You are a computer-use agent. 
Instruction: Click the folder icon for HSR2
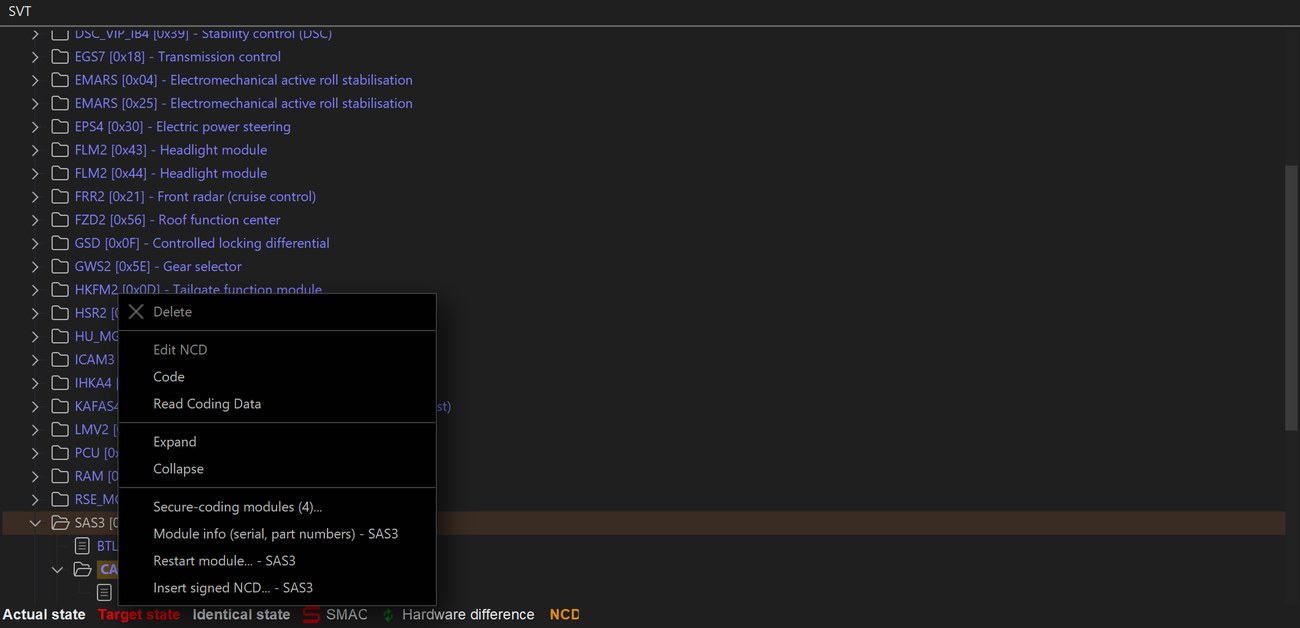point(60,313)
